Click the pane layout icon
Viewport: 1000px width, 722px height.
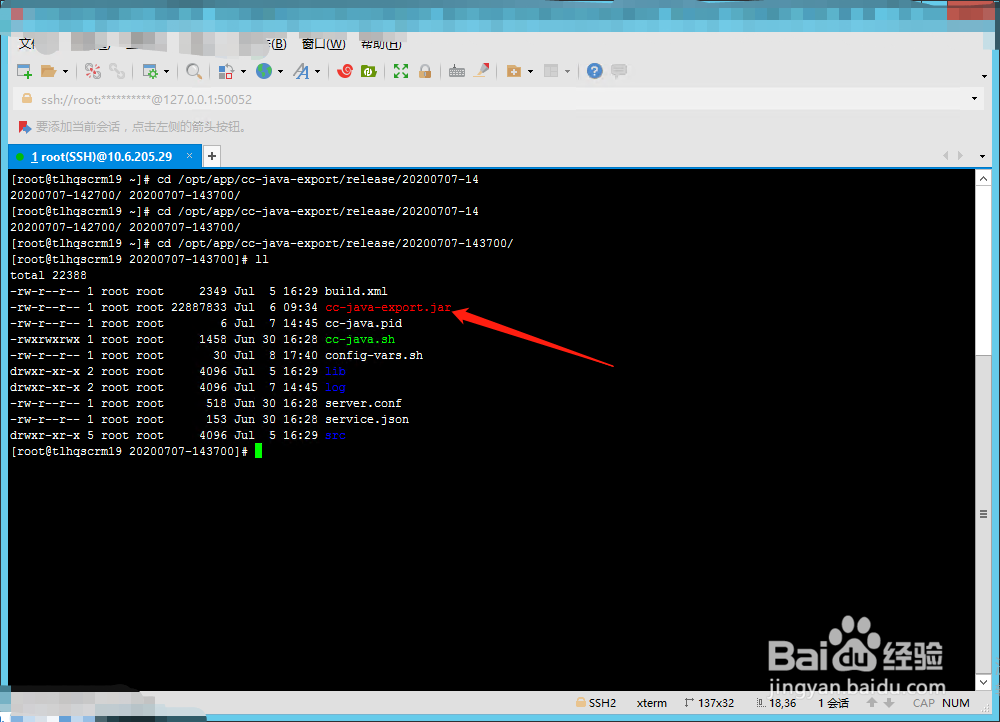coord(551,71)
